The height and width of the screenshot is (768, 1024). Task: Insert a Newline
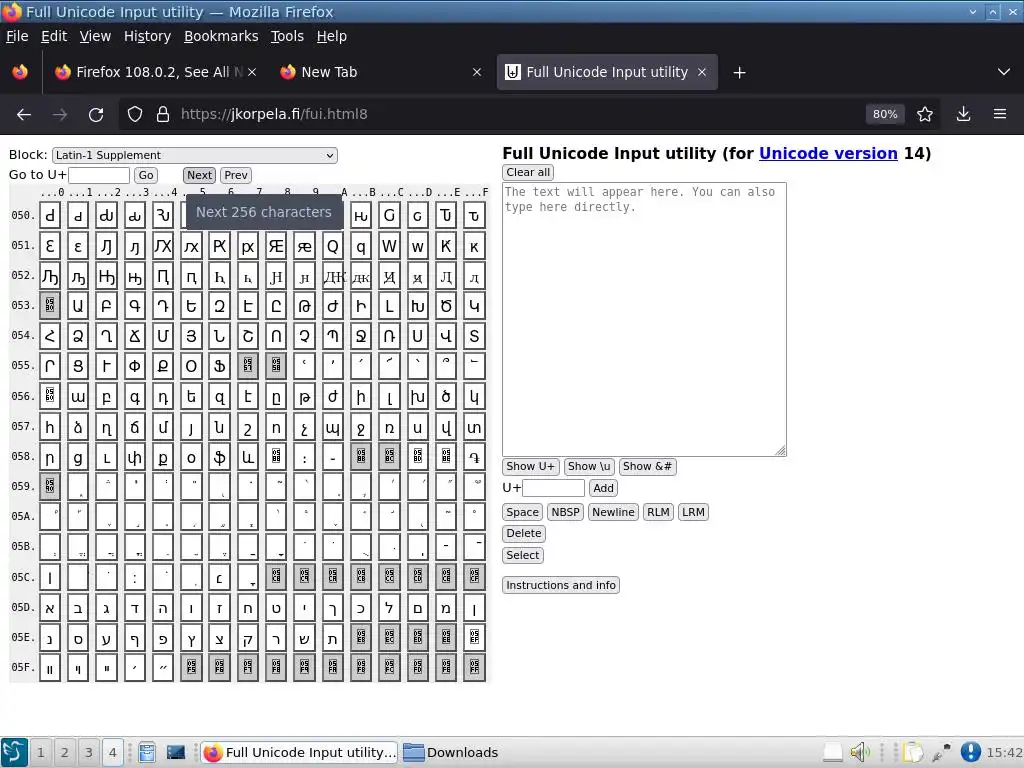click(613, 512)
